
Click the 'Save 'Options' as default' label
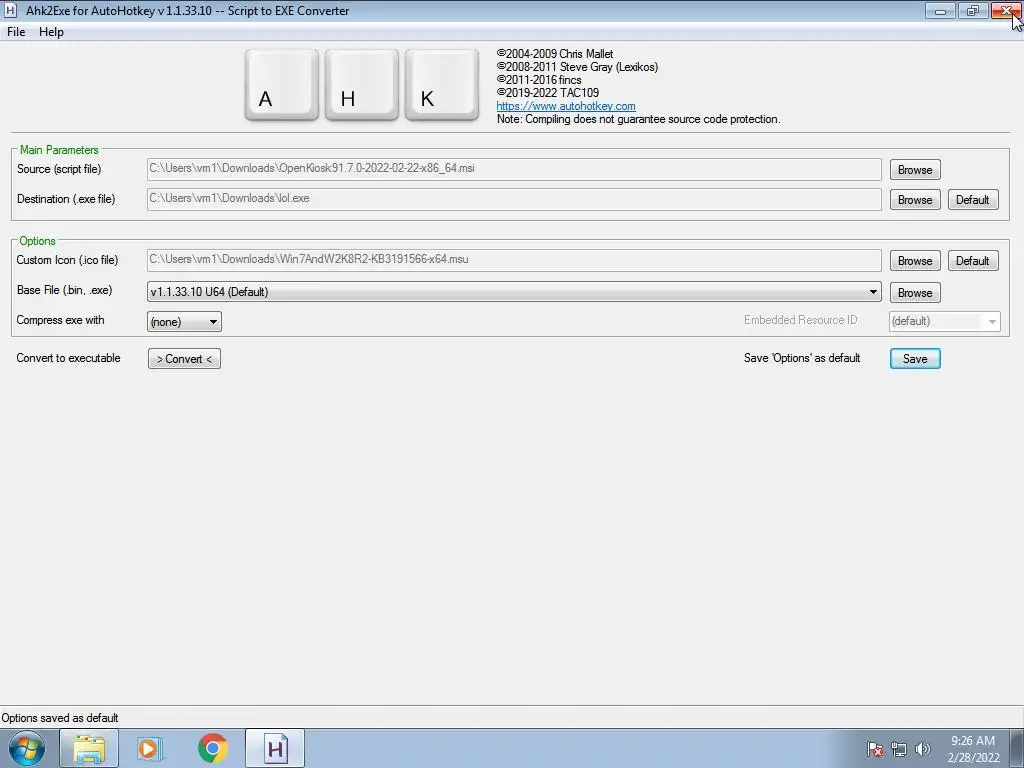tap(801, 358)
